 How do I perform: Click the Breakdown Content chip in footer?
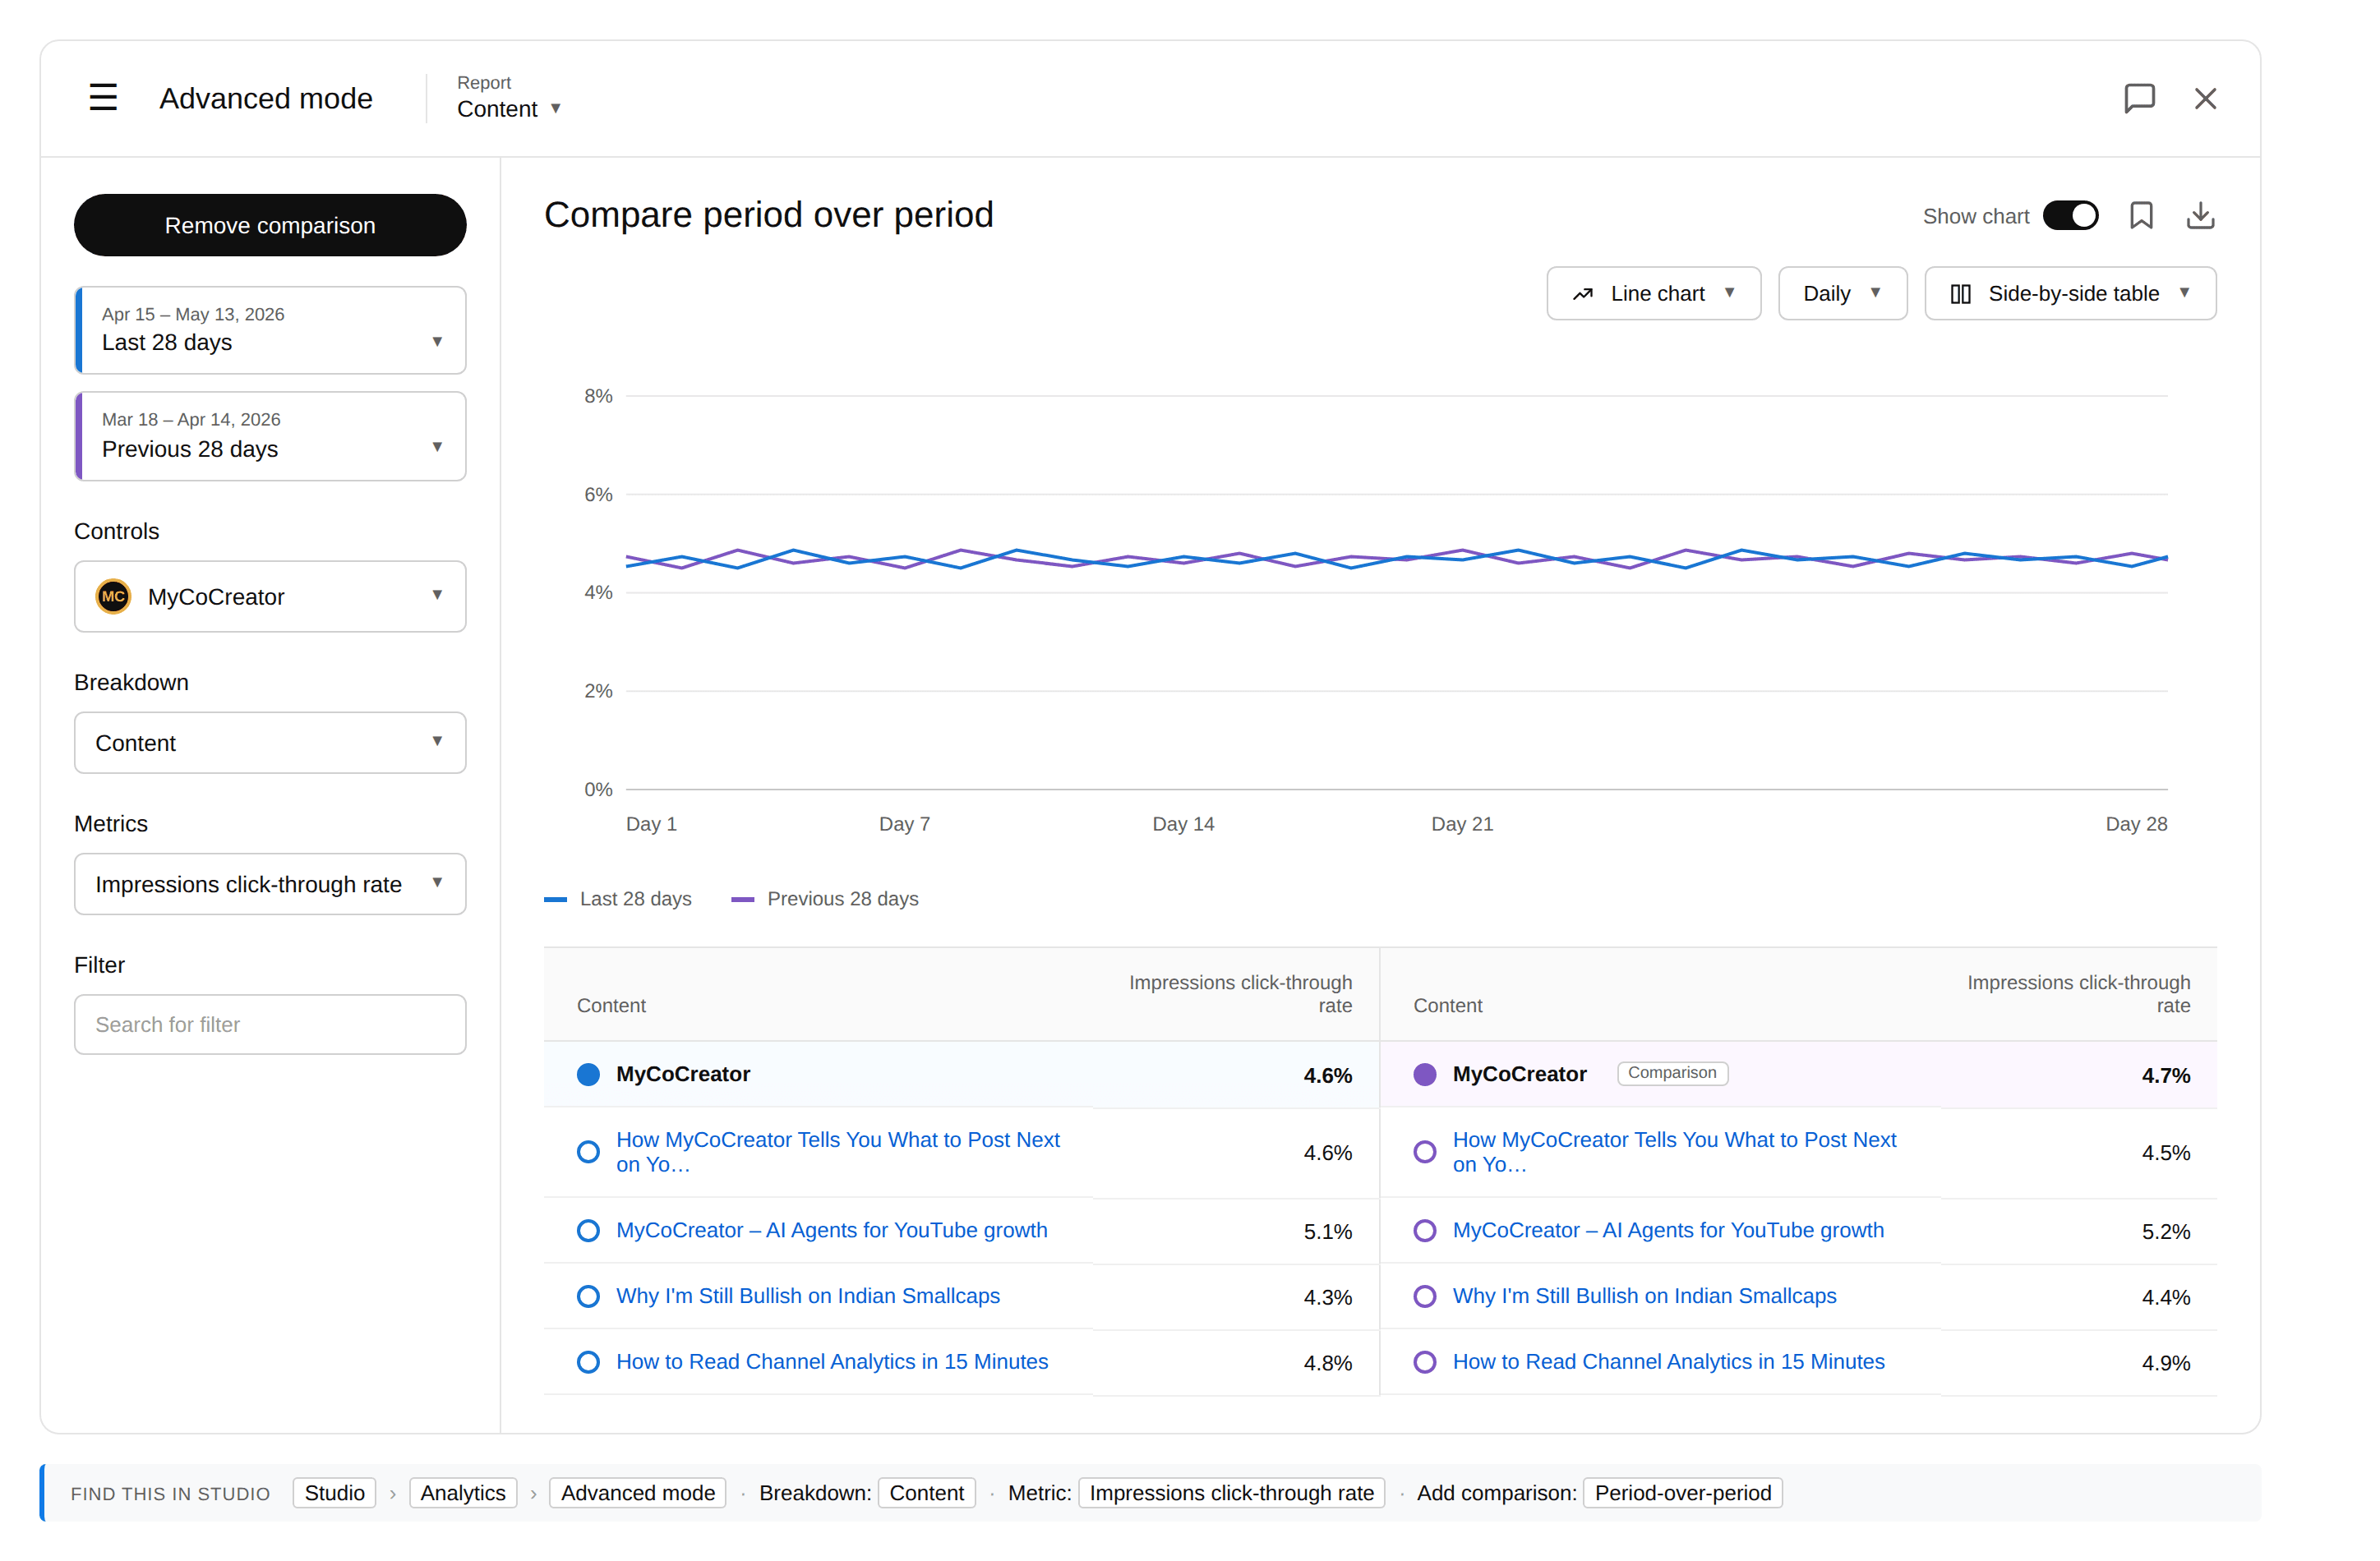pos(926,1493)
